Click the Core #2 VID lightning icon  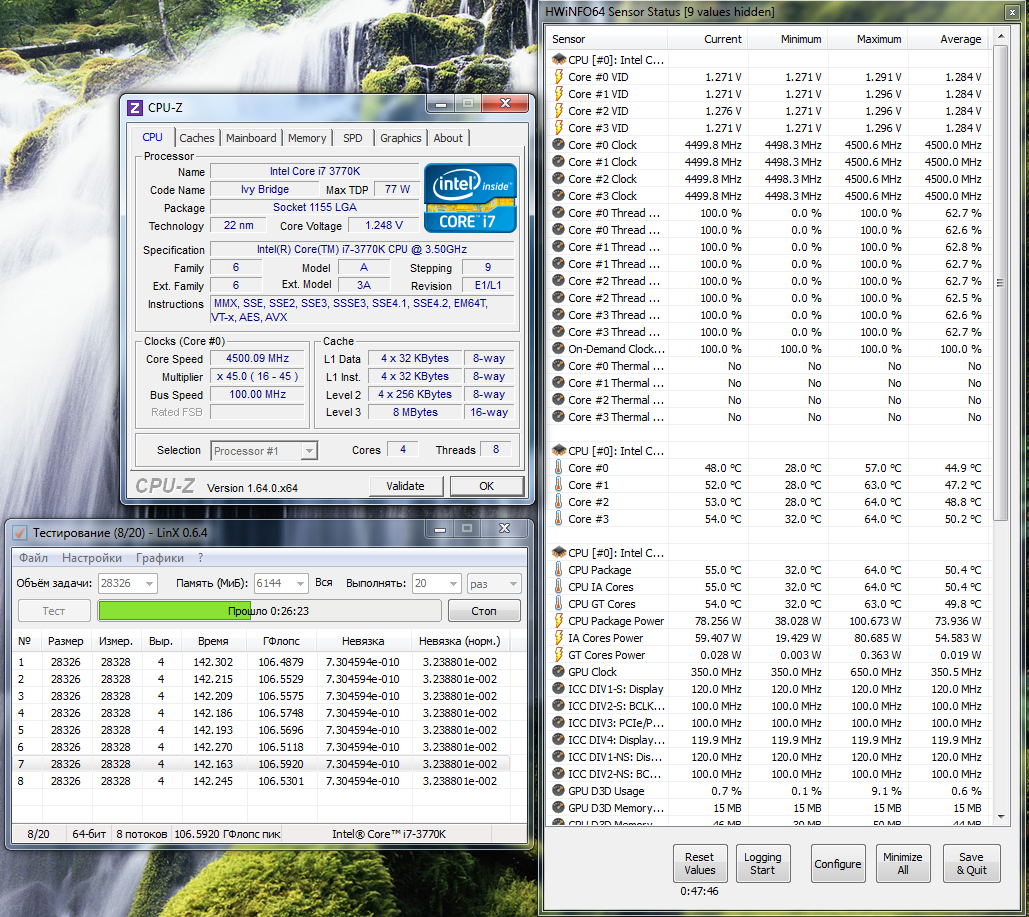click(x=558, y=111)
